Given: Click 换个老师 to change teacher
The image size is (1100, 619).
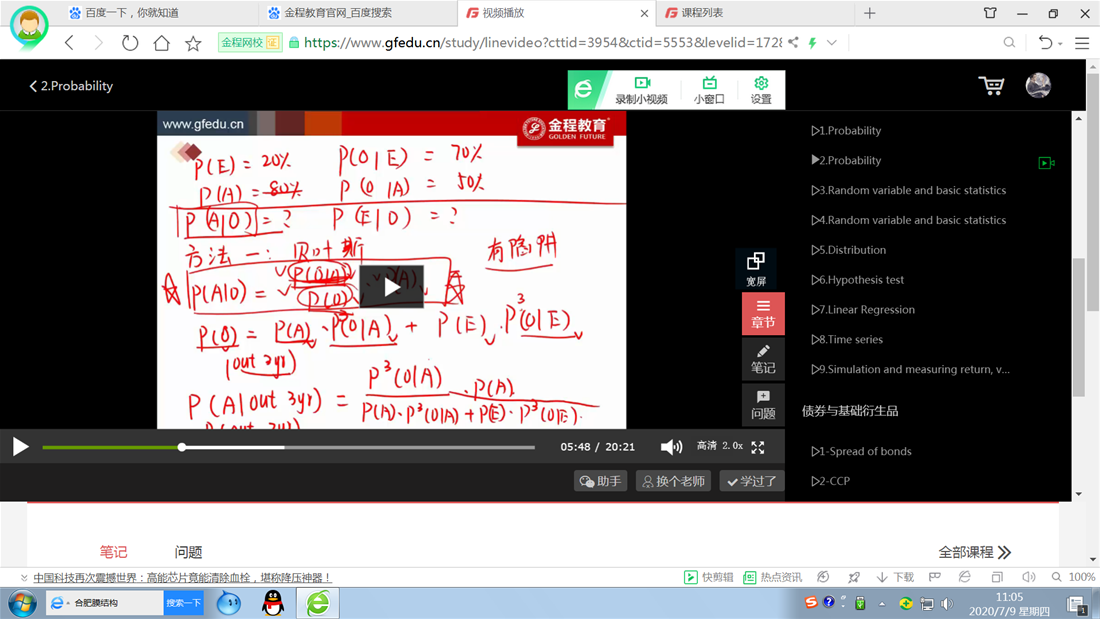Looking at the screenshot, I should (673, 481).
